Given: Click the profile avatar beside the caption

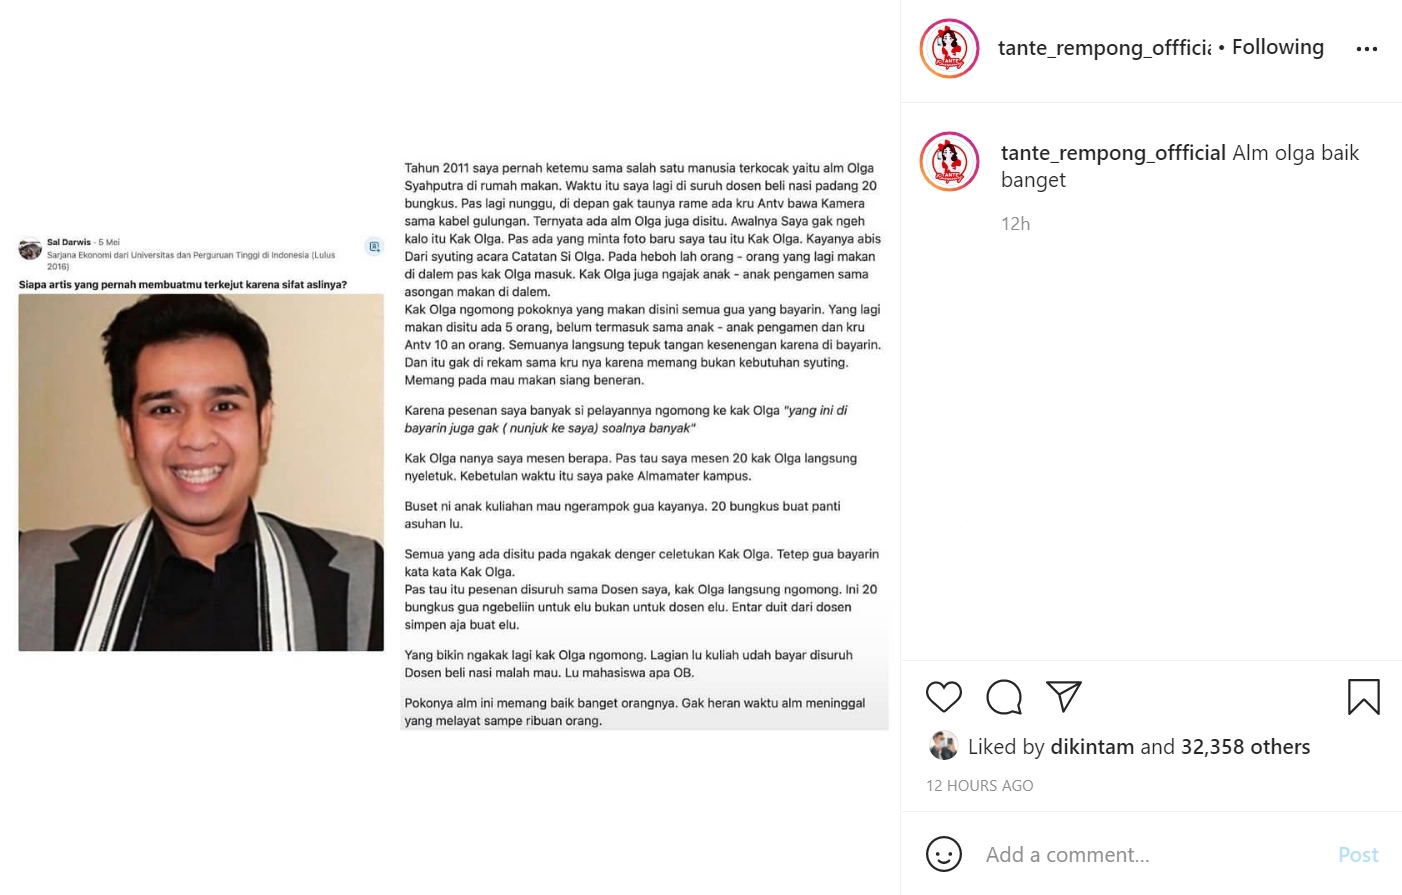Looking at the screenshot, I should (948, 161).
